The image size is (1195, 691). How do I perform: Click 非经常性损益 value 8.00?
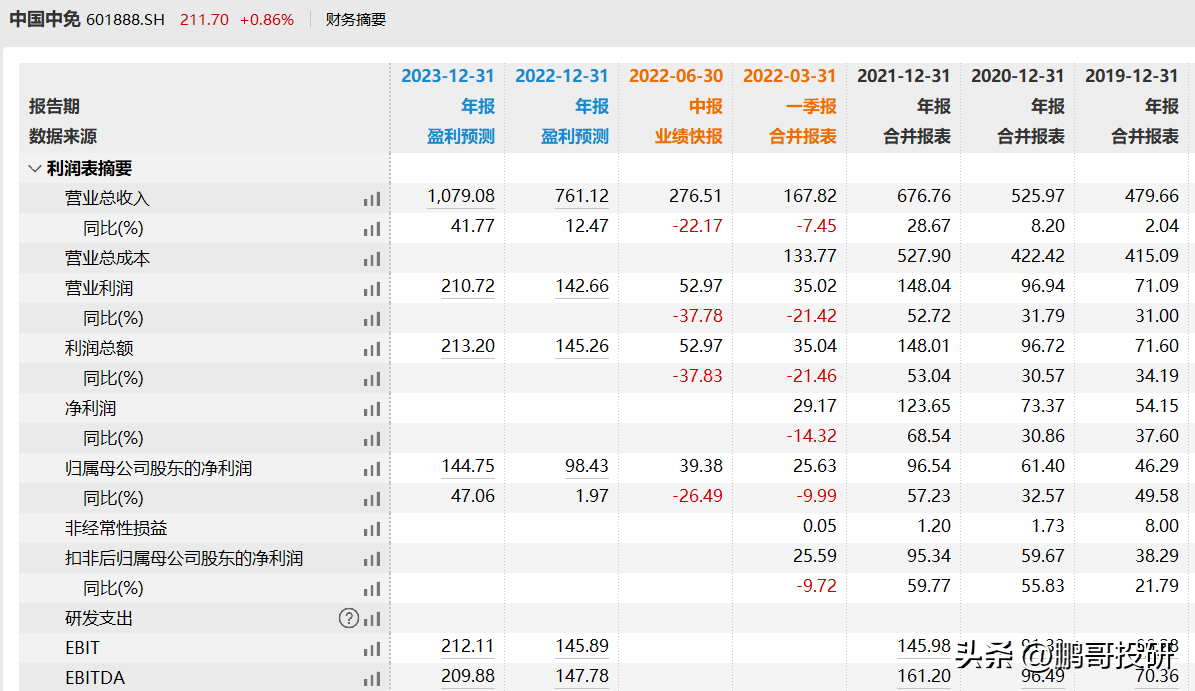coord(1161,526)
